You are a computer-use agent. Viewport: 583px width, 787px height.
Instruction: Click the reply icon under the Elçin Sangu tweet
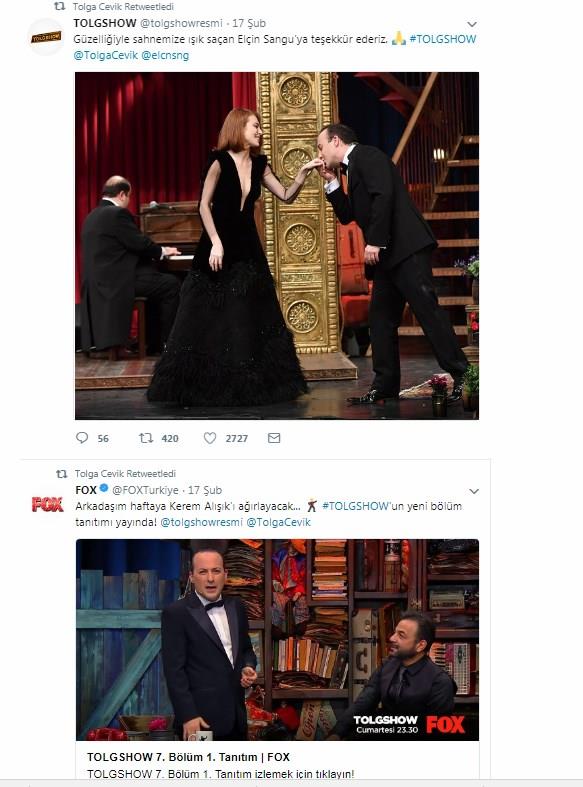[x=82, y=438]
